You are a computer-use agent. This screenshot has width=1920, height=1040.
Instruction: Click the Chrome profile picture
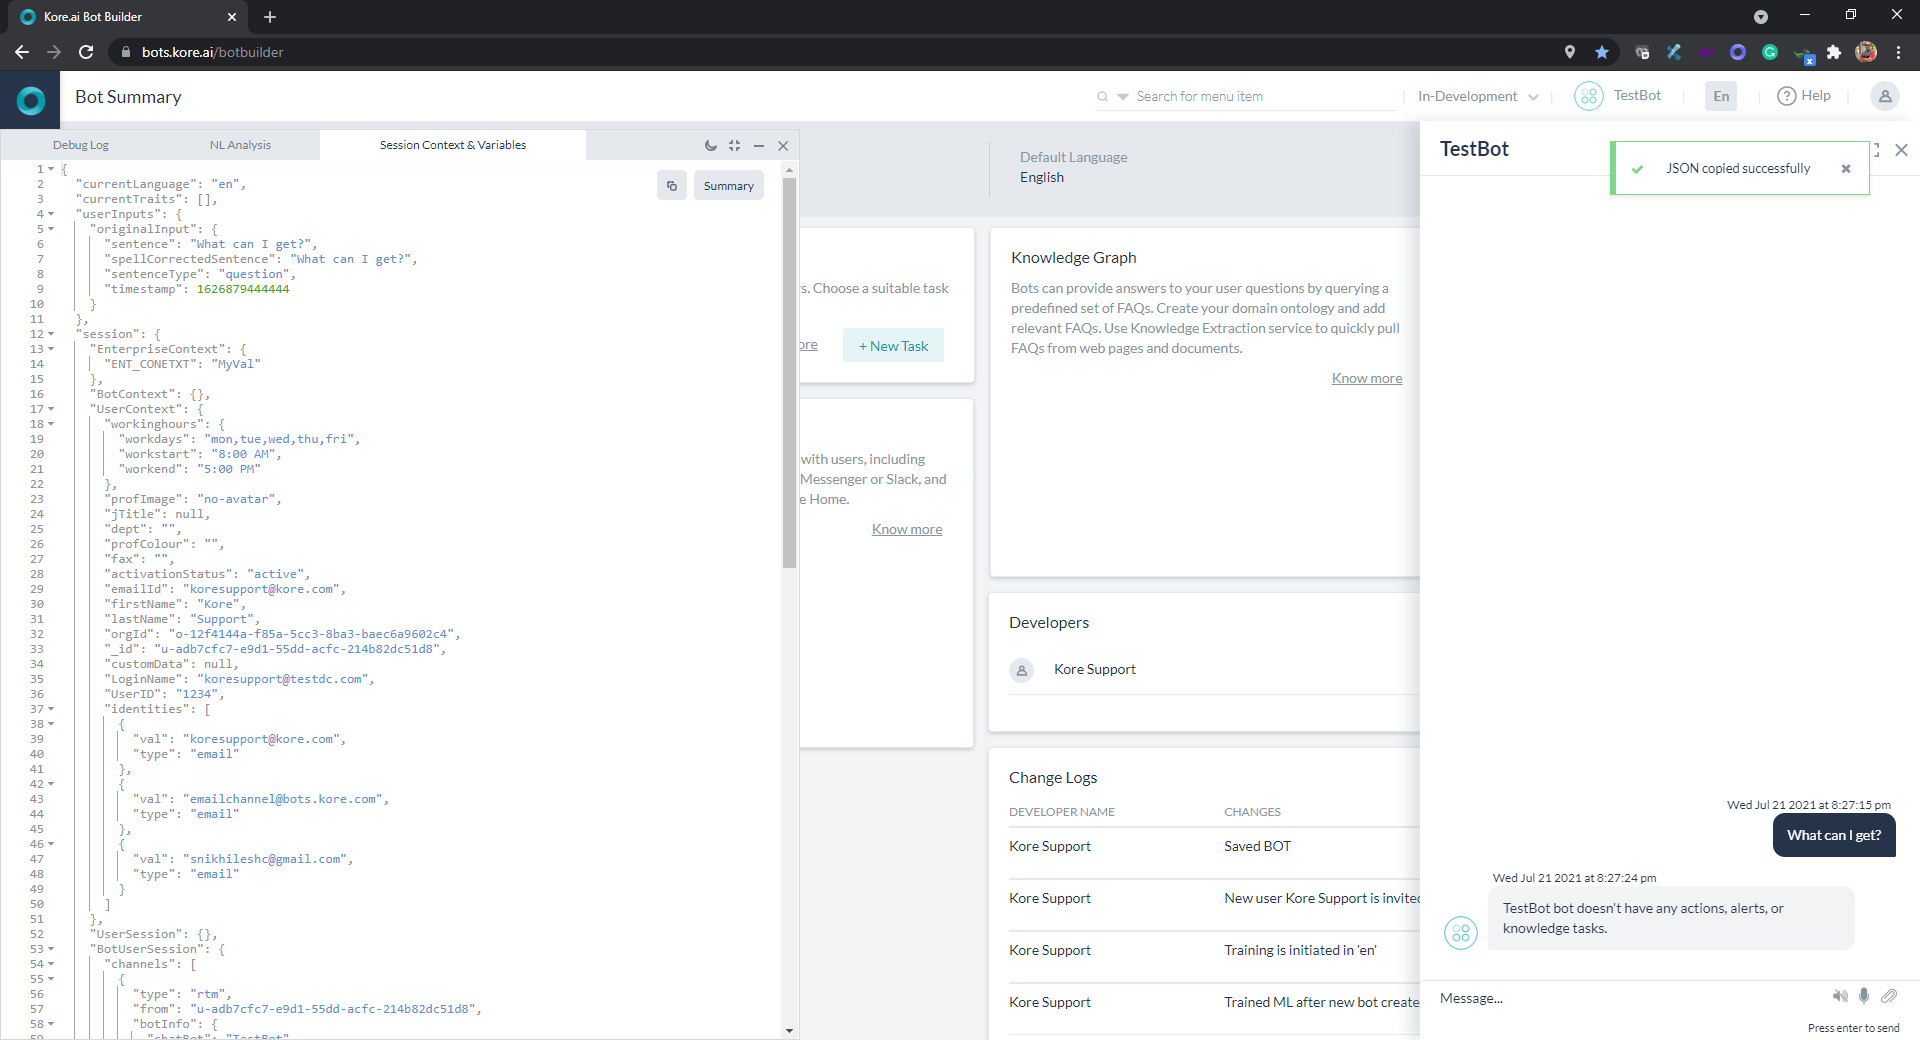[1866, 52]
